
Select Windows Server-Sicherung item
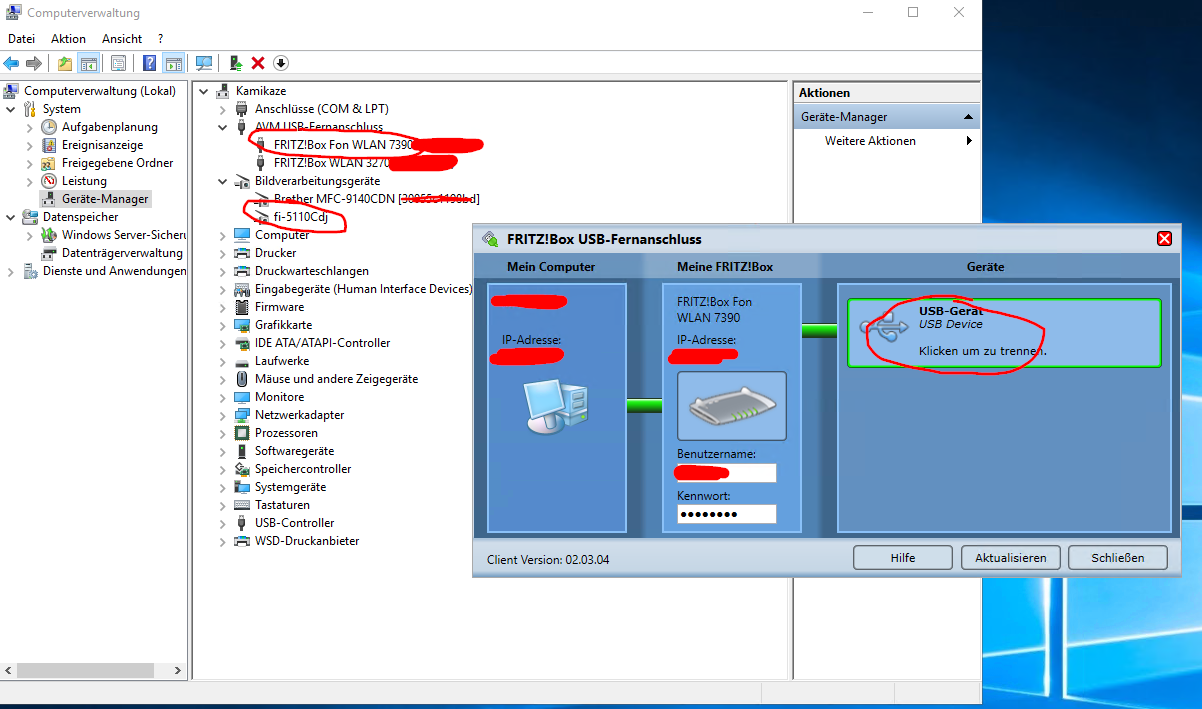123,235
